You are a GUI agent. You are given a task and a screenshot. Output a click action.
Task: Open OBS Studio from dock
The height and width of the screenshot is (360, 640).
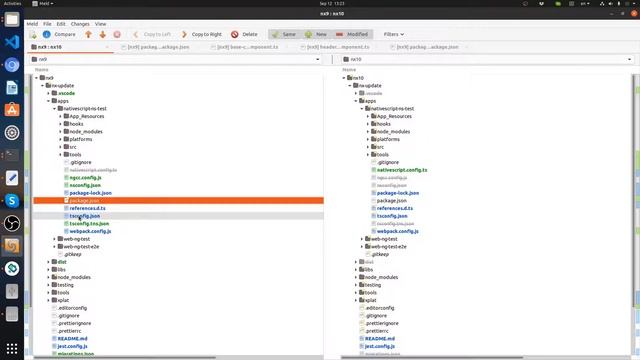pos(12,223)
